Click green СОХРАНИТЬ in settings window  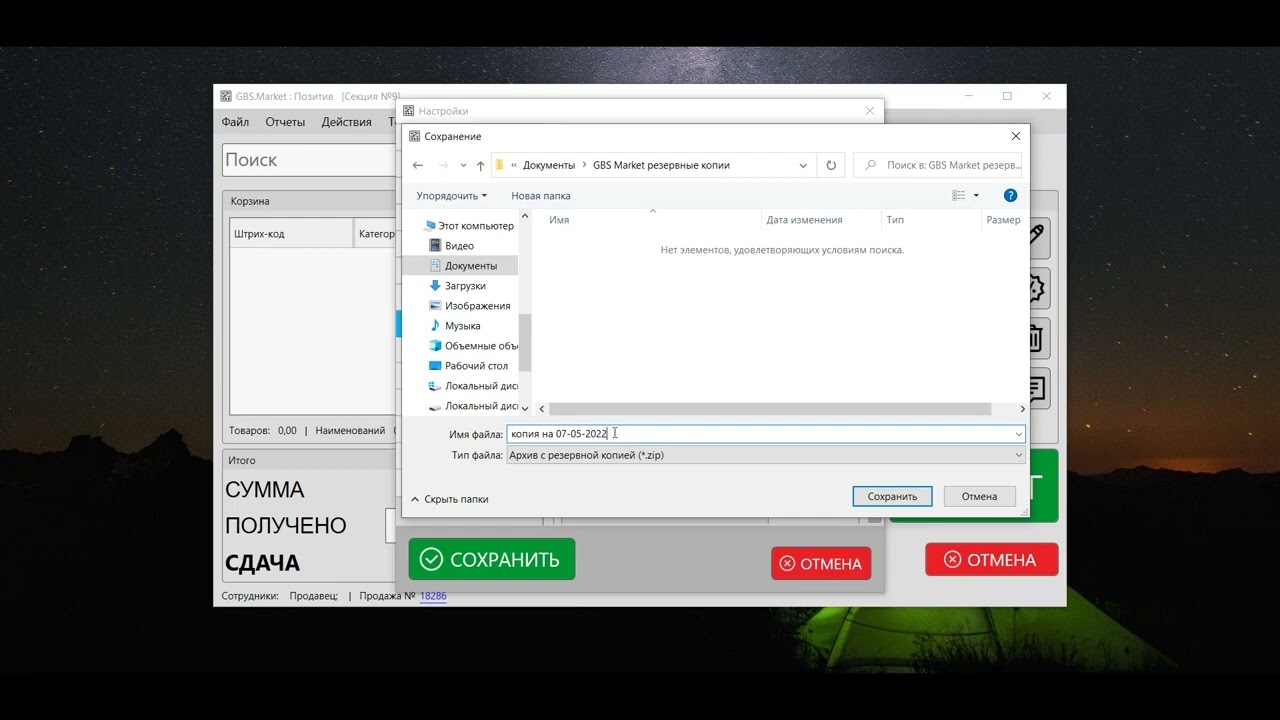(x=492, y=559)
